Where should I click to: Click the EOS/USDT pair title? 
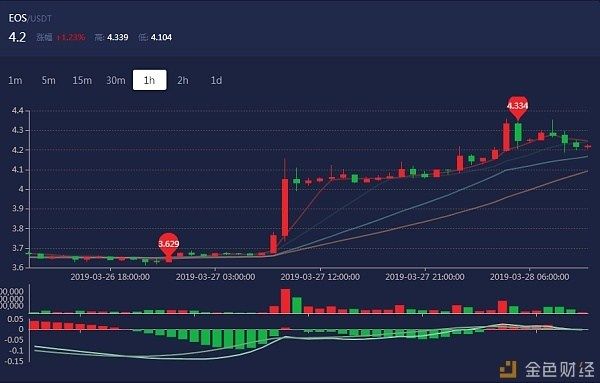point(30,18)
